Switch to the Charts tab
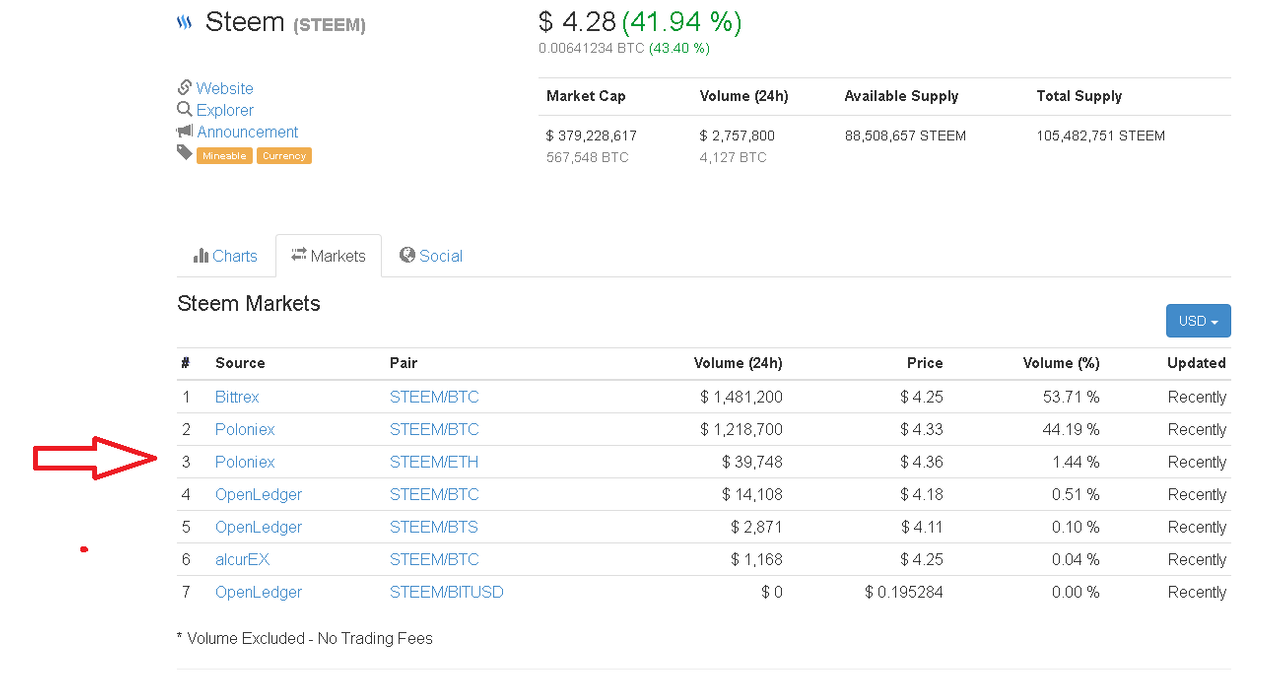1280x674 pixels. pos(226,256)
